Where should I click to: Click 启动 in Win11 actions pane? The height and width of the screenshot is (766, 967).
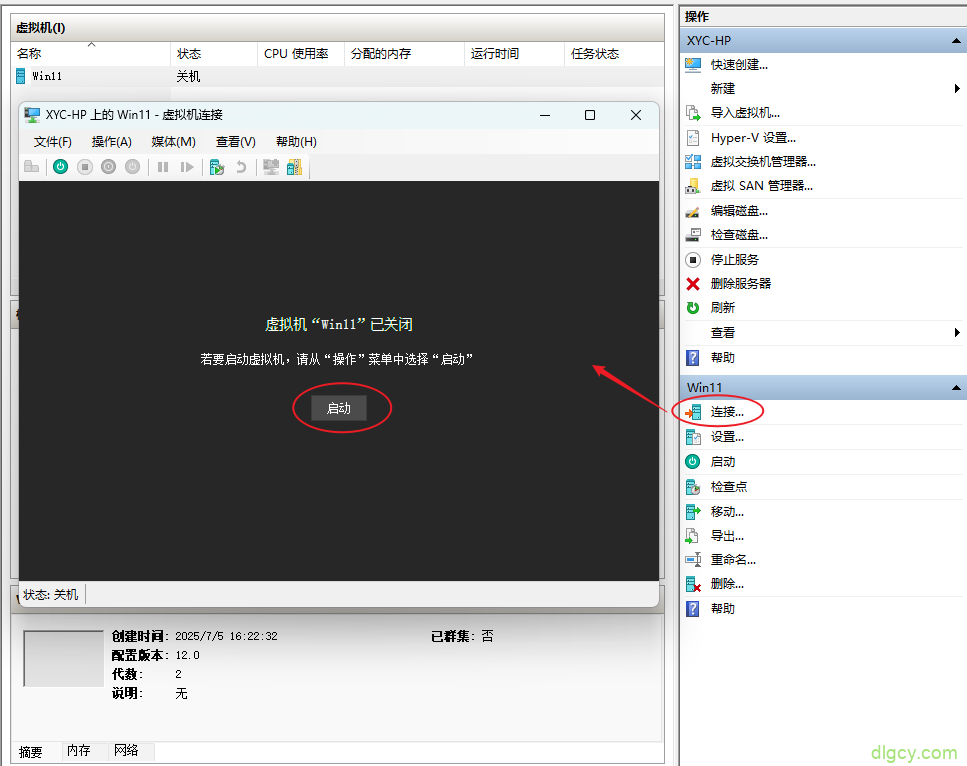tap(723, 461)
